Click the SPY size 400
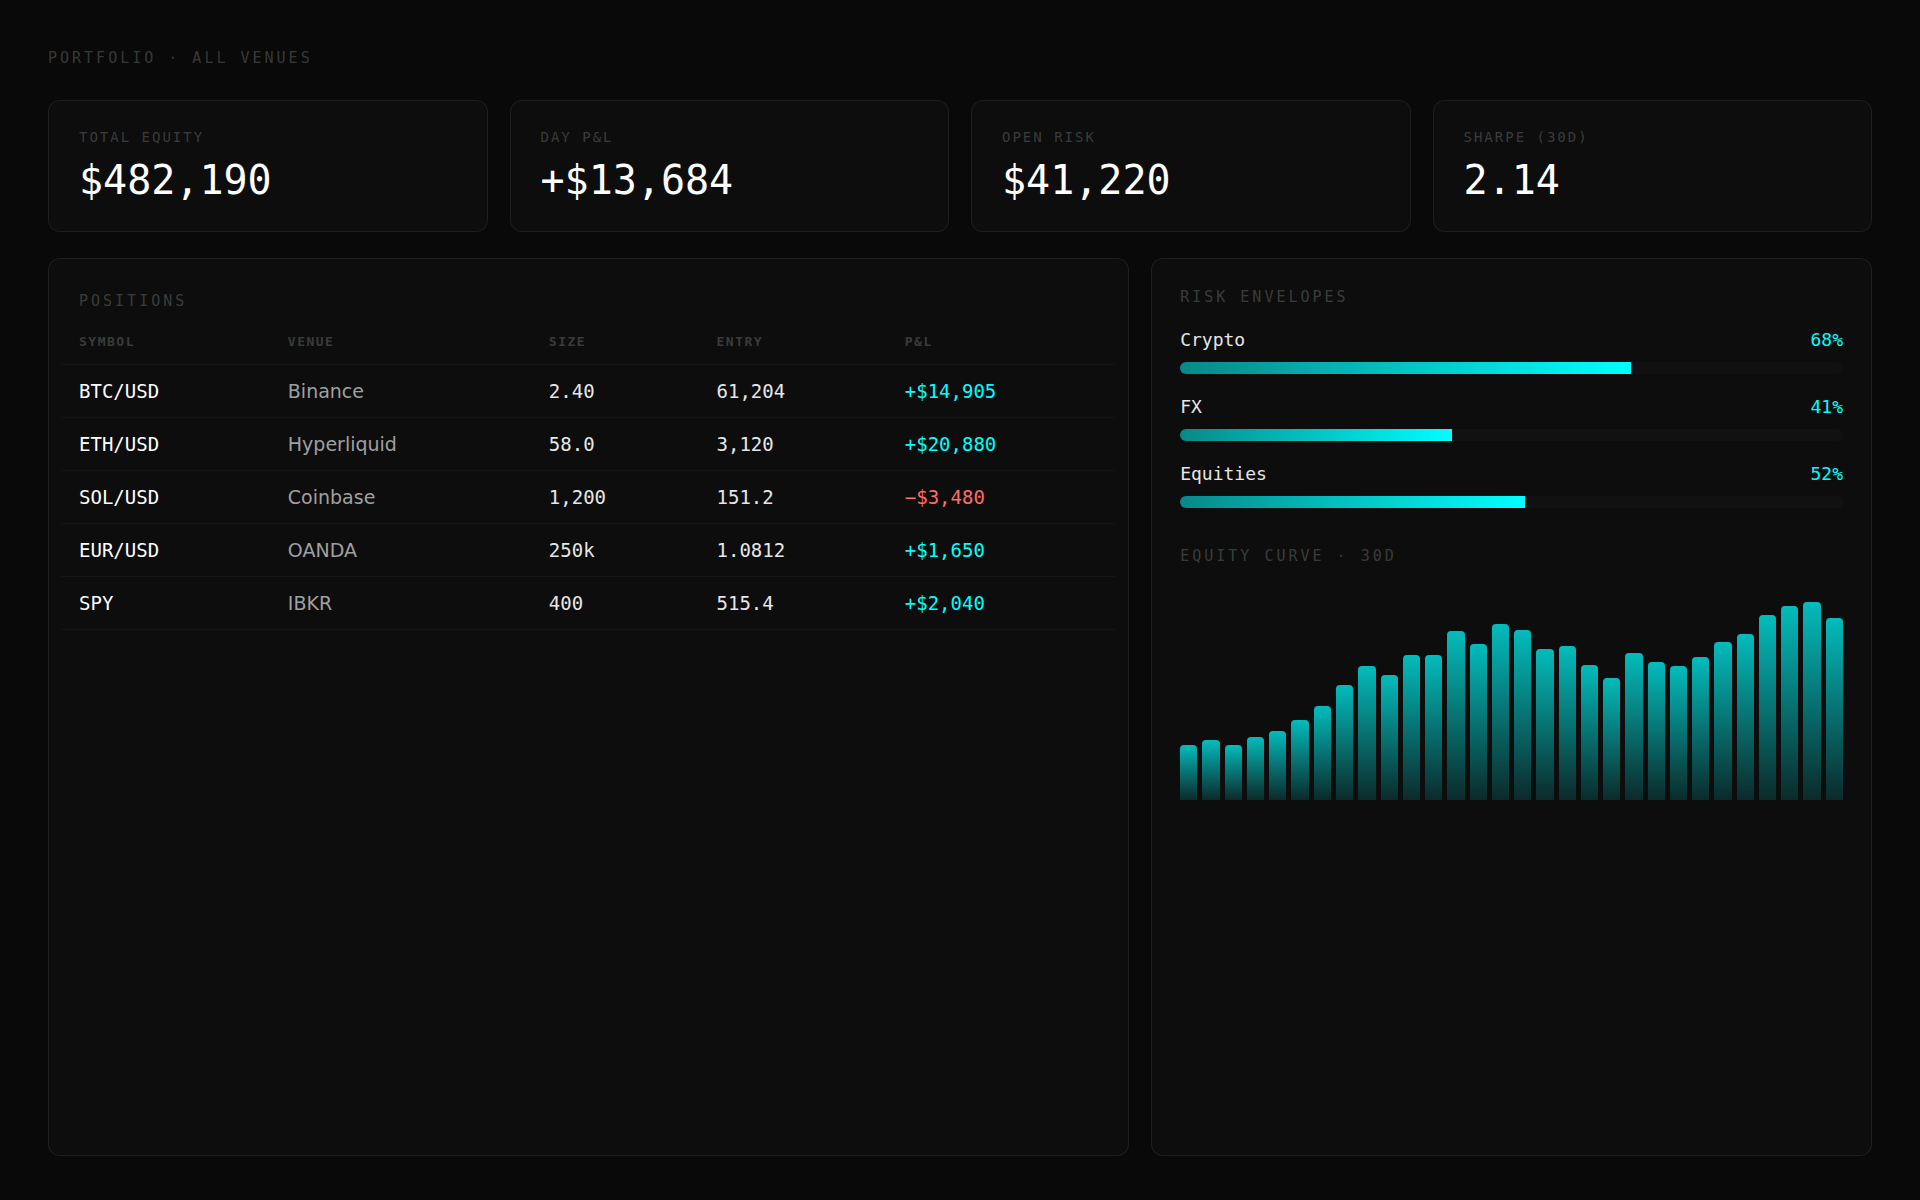The width and height of the screenshot is (1920, 1200). click(x=566, y=604)
